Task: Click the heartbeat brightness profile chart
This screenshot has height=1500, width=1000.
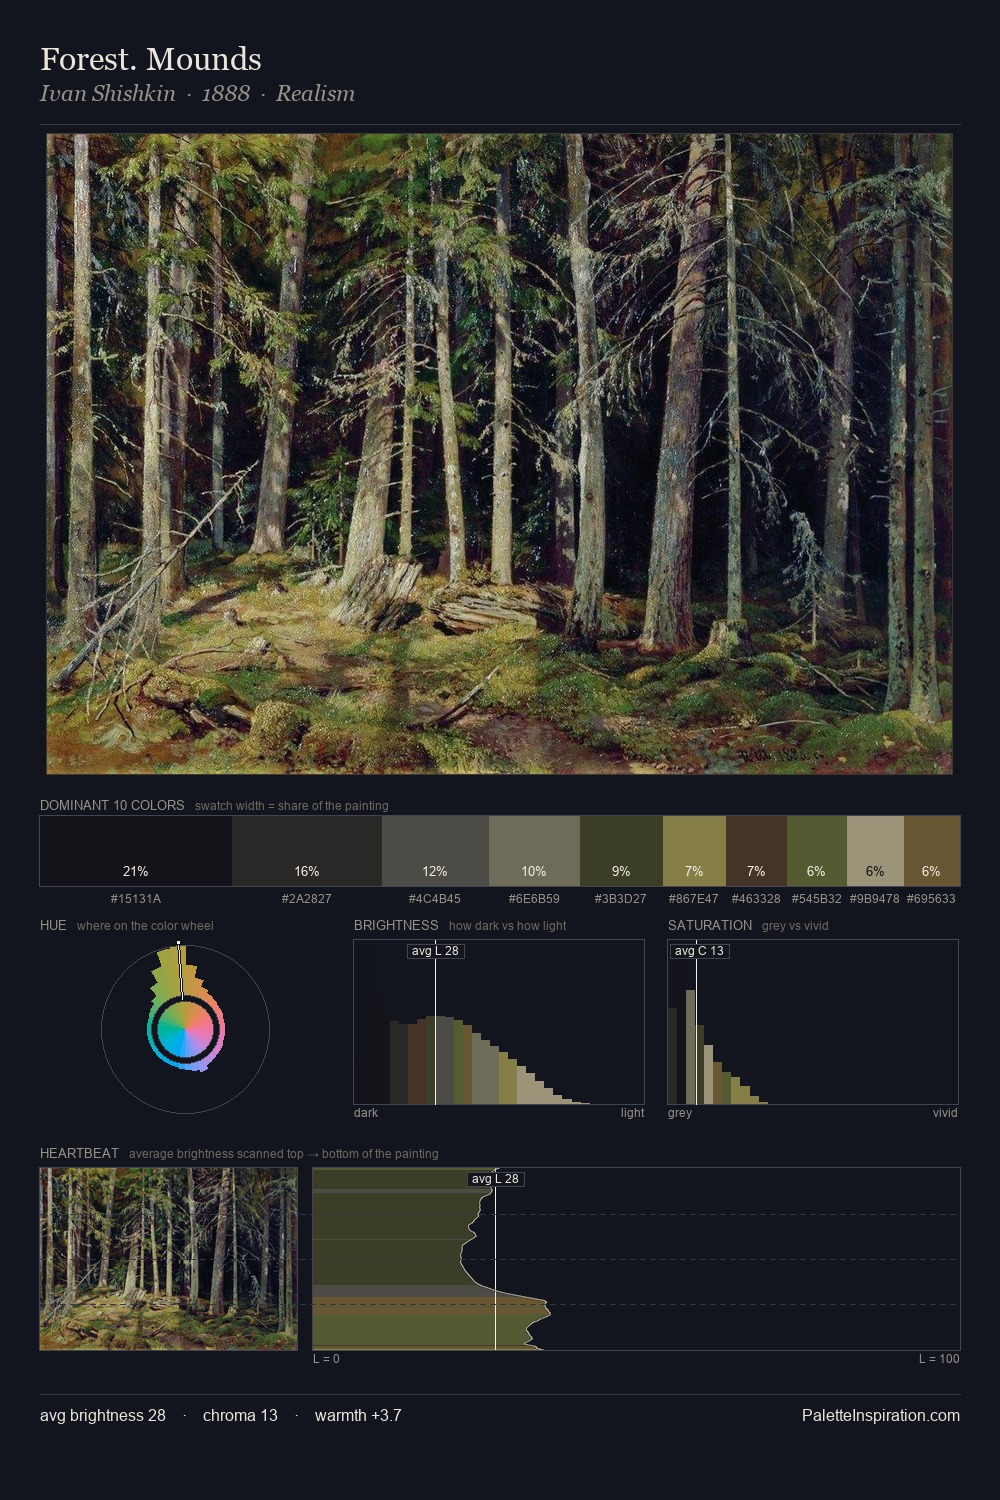Action: (x=636, y=1259)
